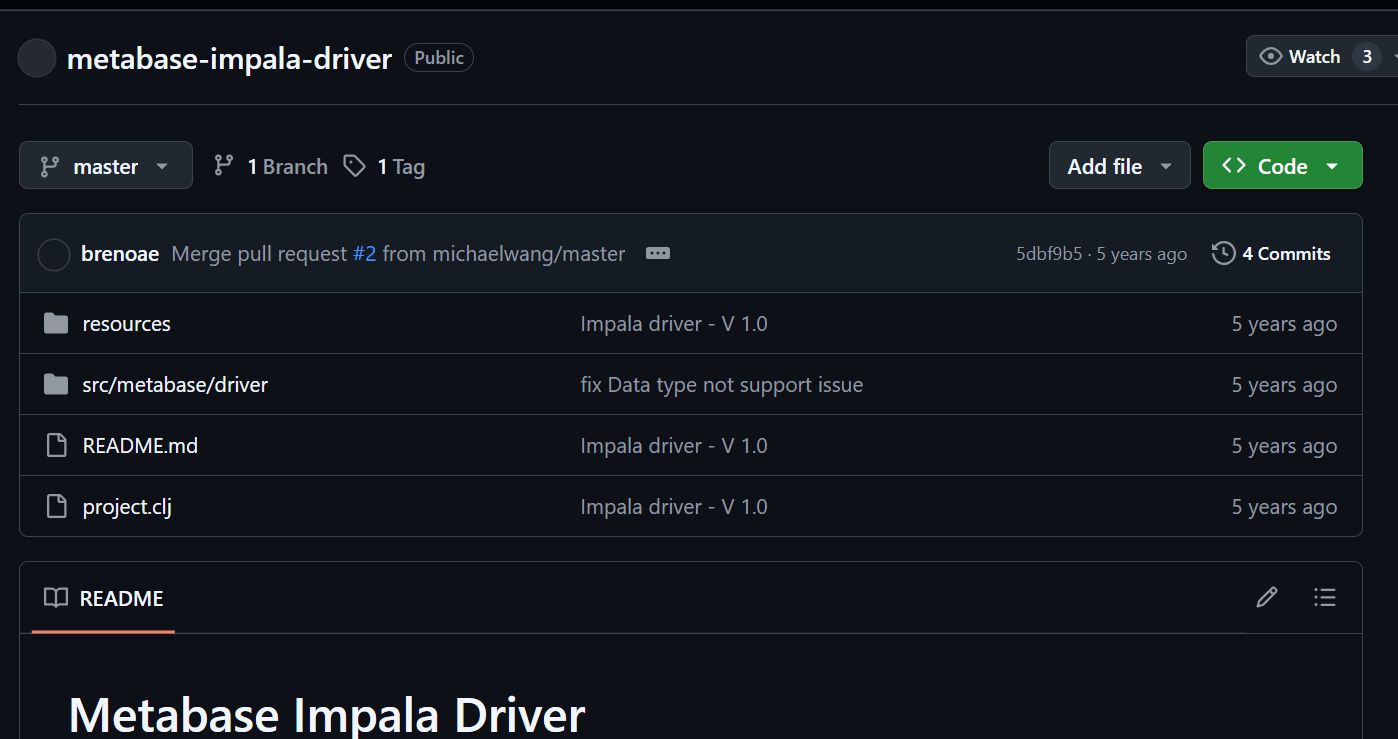Open the master branch dropdown

pos(106,165)
